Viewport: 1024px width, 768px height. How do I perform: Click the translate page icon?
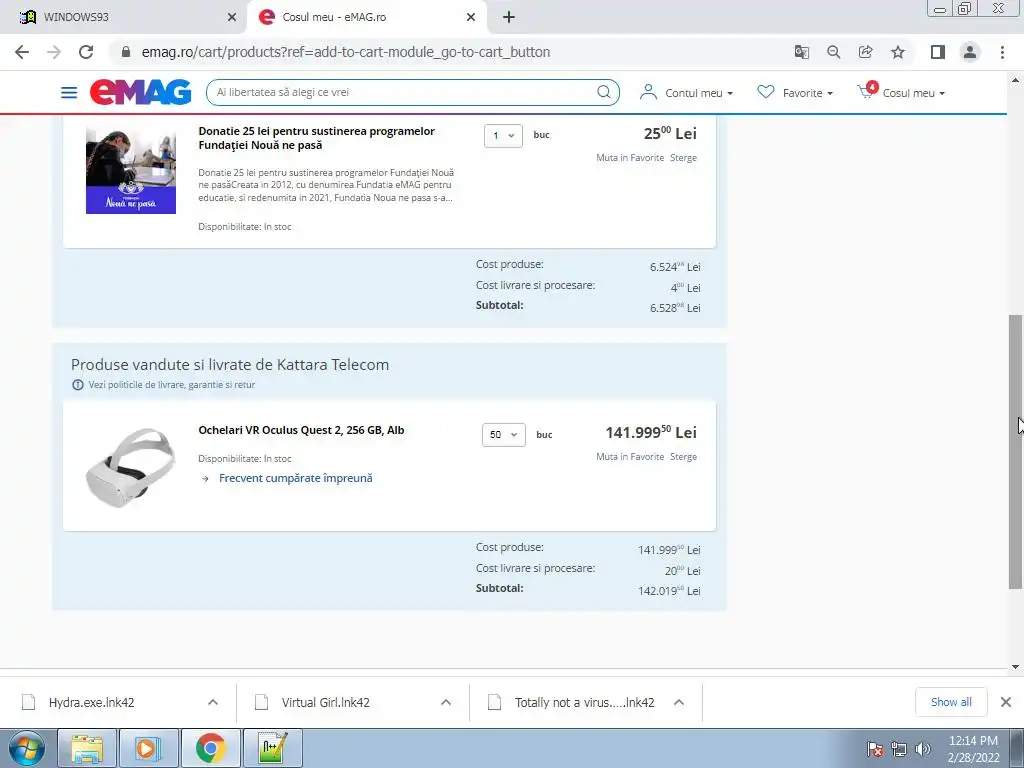pyautogui.click(x=801, y=52)
